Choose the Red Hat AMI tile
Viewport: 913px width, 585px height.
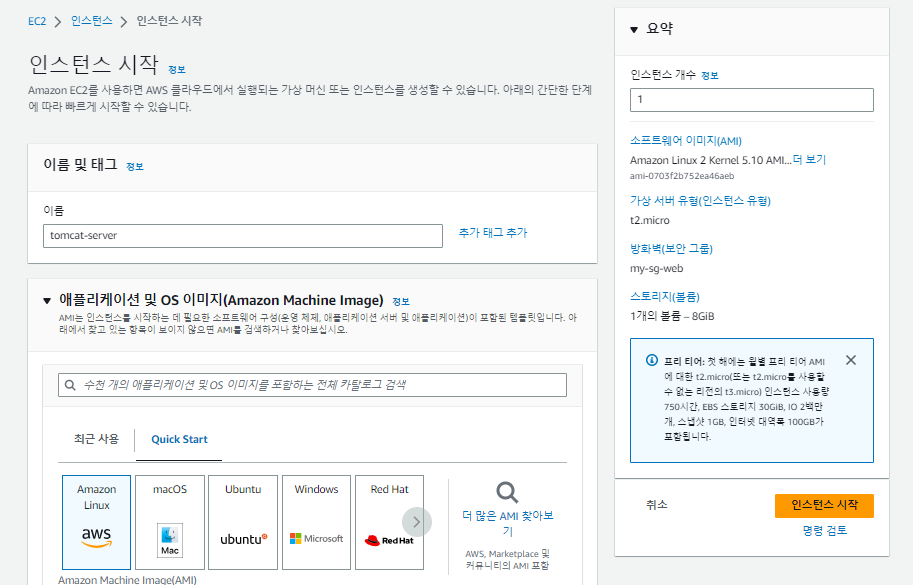coord(390,522)
